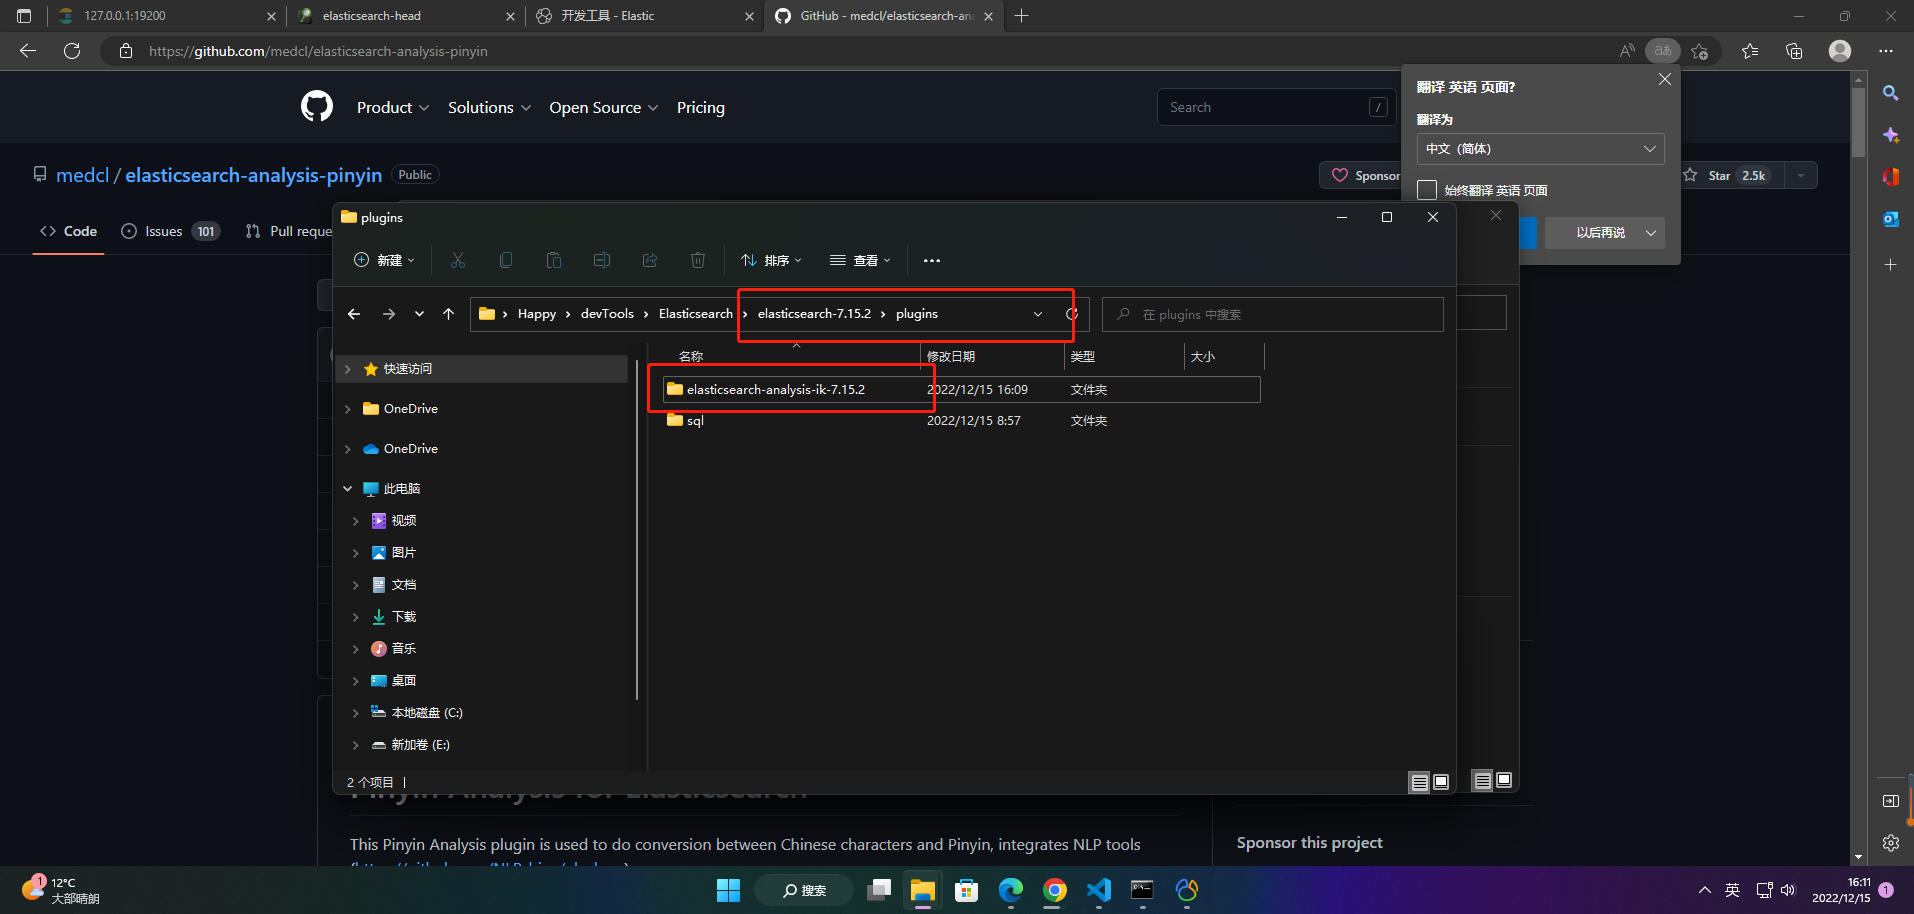Viewport: 1914px width, 914px height.
Task: Click the plugins folder search box
Action: click(1273, 314)
